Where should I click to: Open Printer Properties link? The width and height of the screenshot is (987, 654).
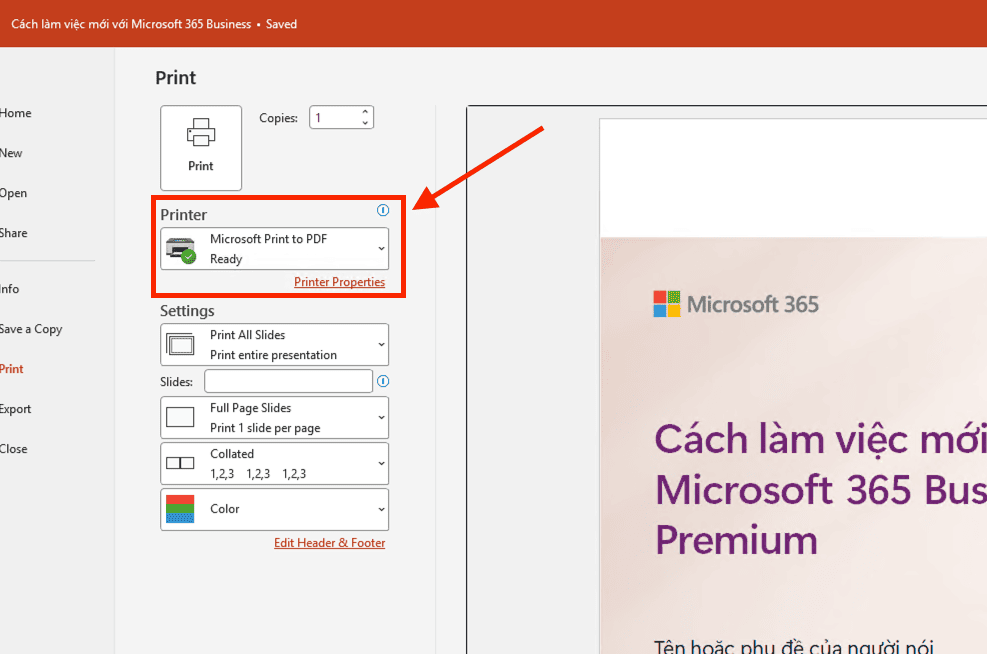(x=339, y=282)
